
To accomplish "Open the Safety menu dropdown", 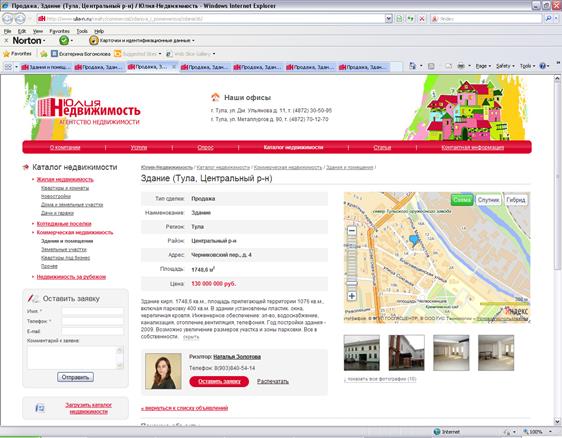I will pyautogui.click(x=505, y=66).
